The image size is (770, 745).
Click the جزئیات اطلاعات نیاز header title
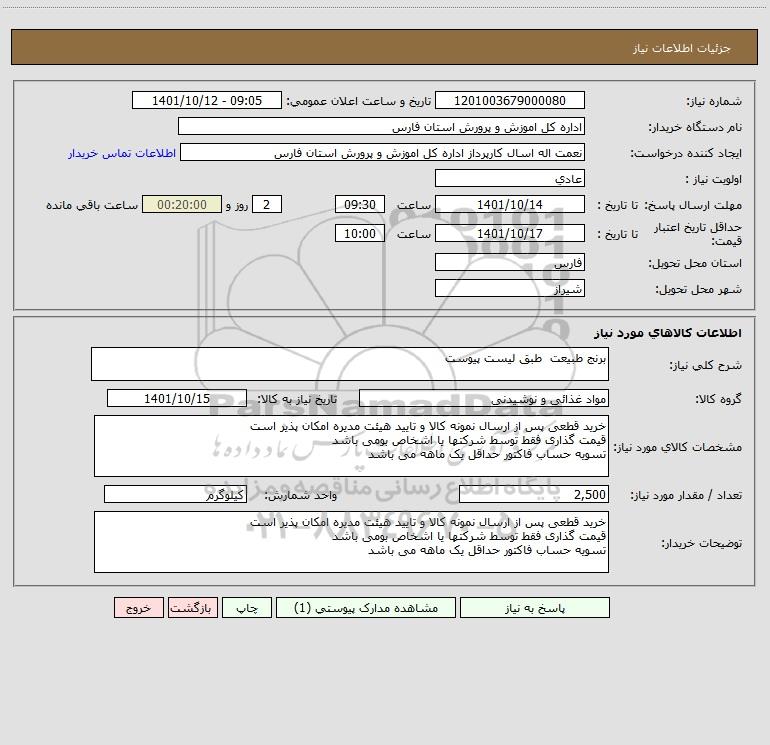coord(681,48)
